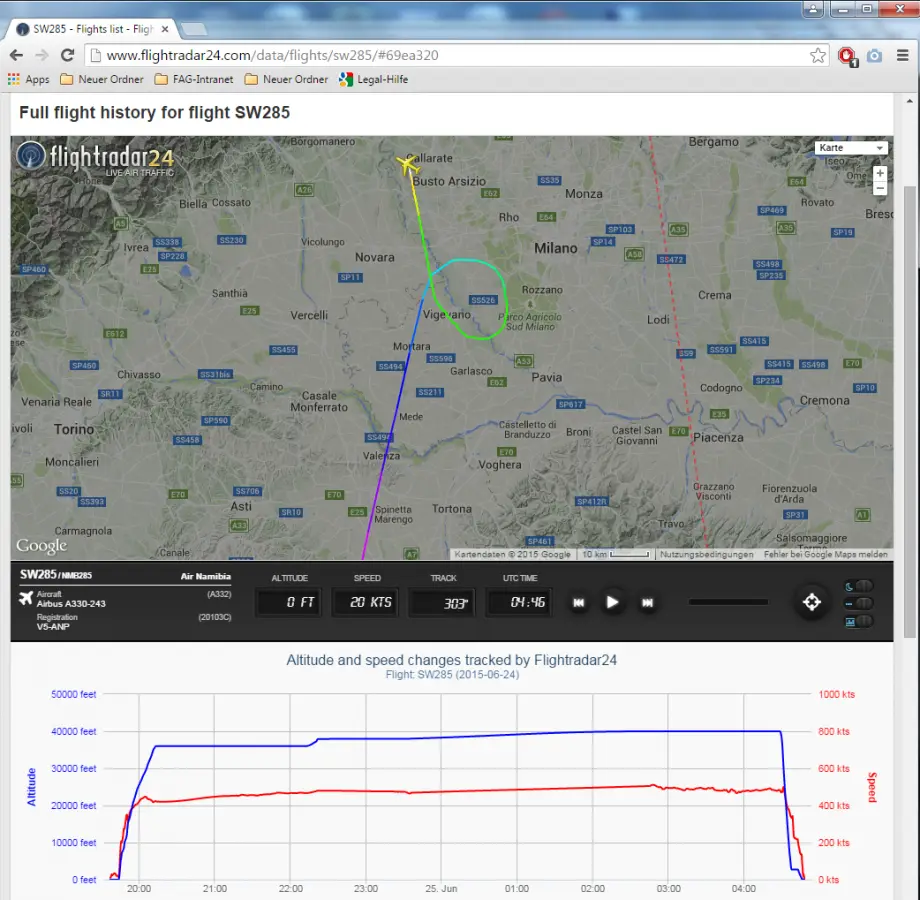The width and height of the screenshot is (920, 900).
Task: Click the Airbus A330-243 aircraft text
Action: 71,604
